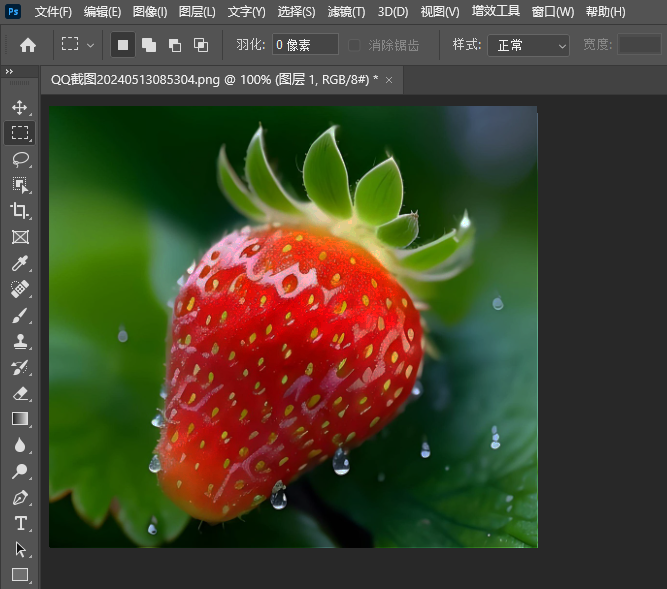Open the 文件(F) menu
Viewport: 667px width, 589px height.
[53, 11]
